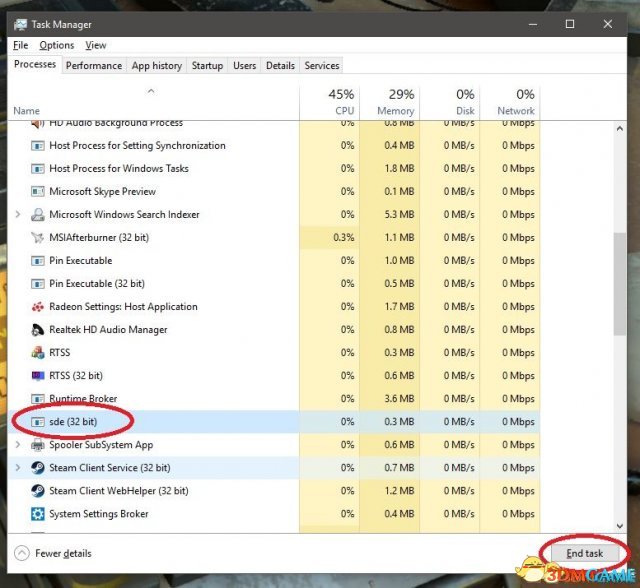Screen dimensions: 640x588
Task: Click the System Settings Broker gear icon
Action: point(38,514)
